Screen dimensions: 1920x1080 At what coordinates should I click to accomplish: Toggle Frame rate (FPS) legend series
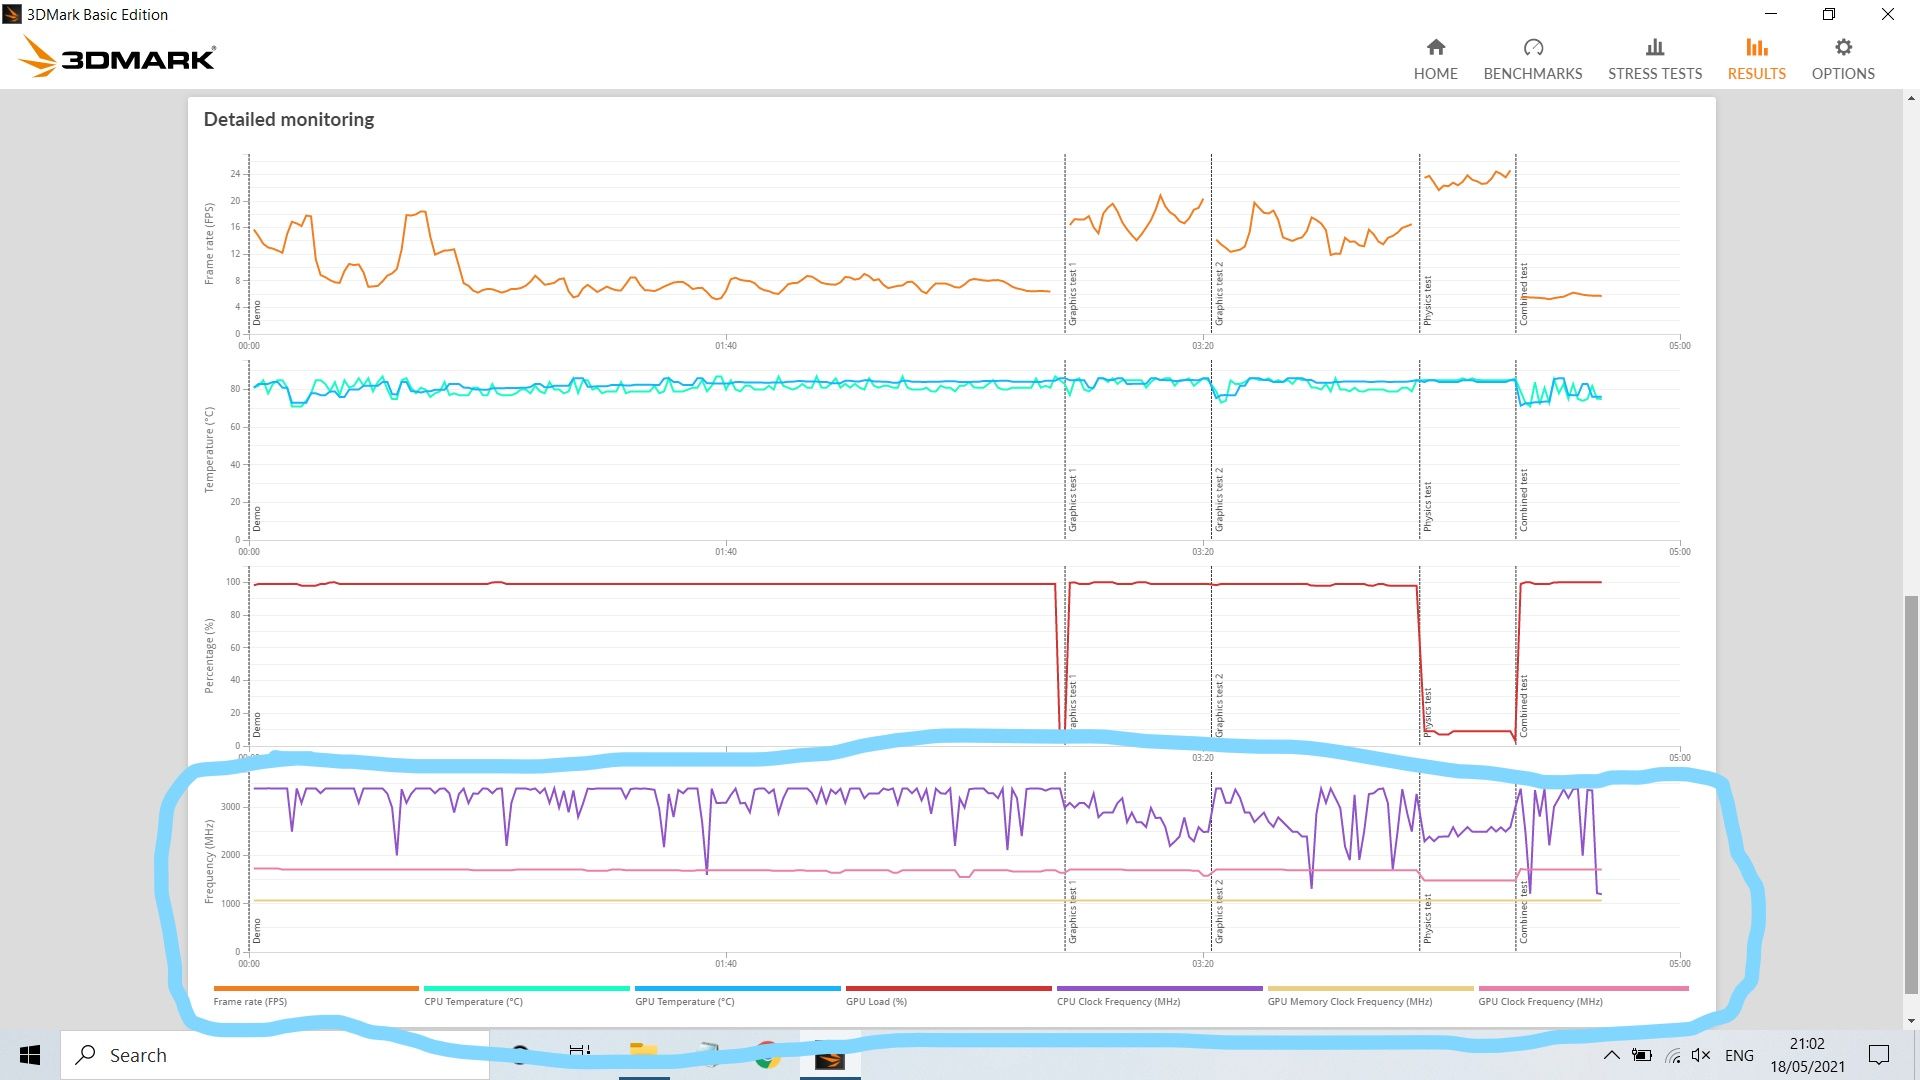pos(250,1001)
